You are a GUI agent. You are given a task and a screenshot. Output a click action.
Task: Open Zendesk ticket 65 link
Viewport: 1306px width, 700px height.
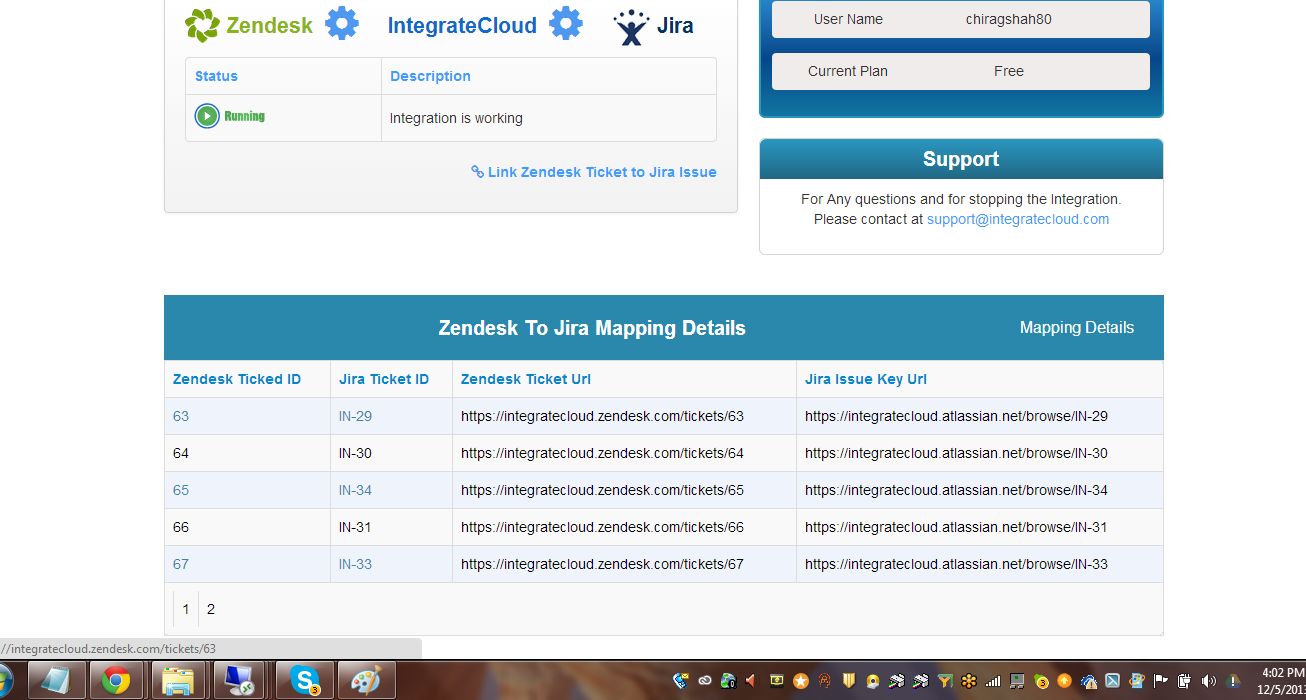pos(181,490)
